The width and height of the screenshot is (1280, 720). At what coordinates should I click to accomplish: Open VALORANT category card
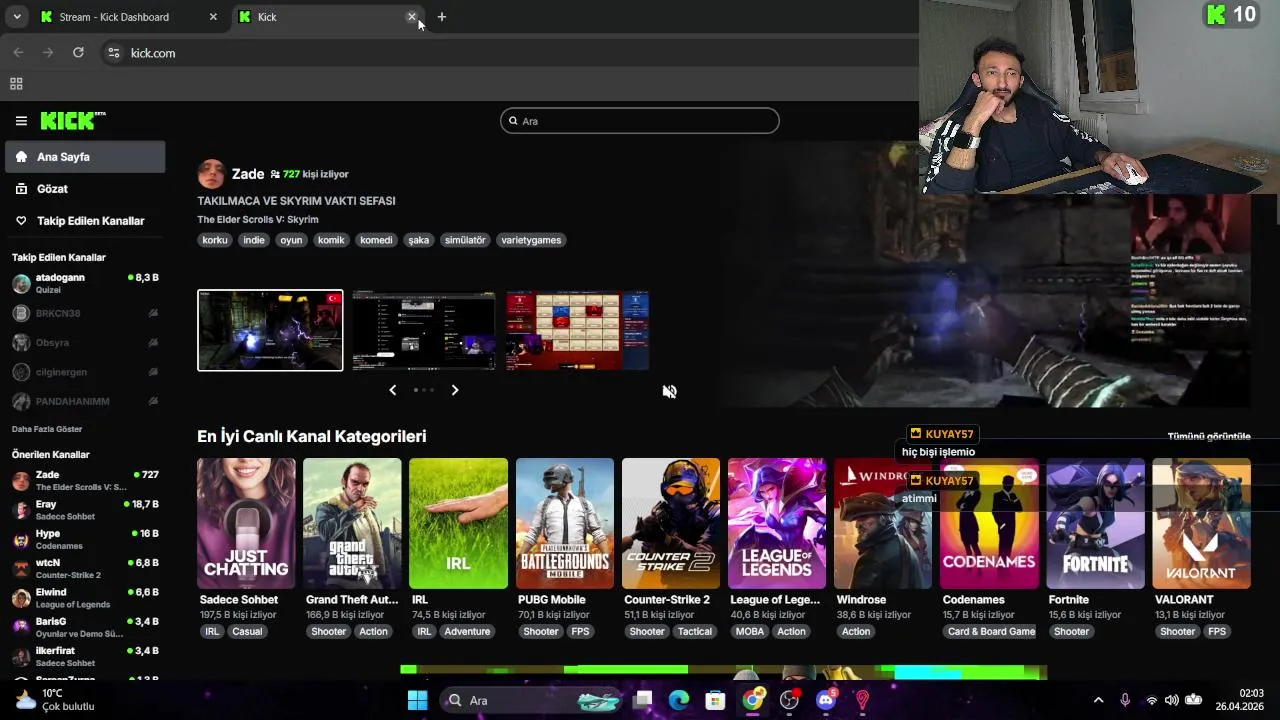[1201, 523]
